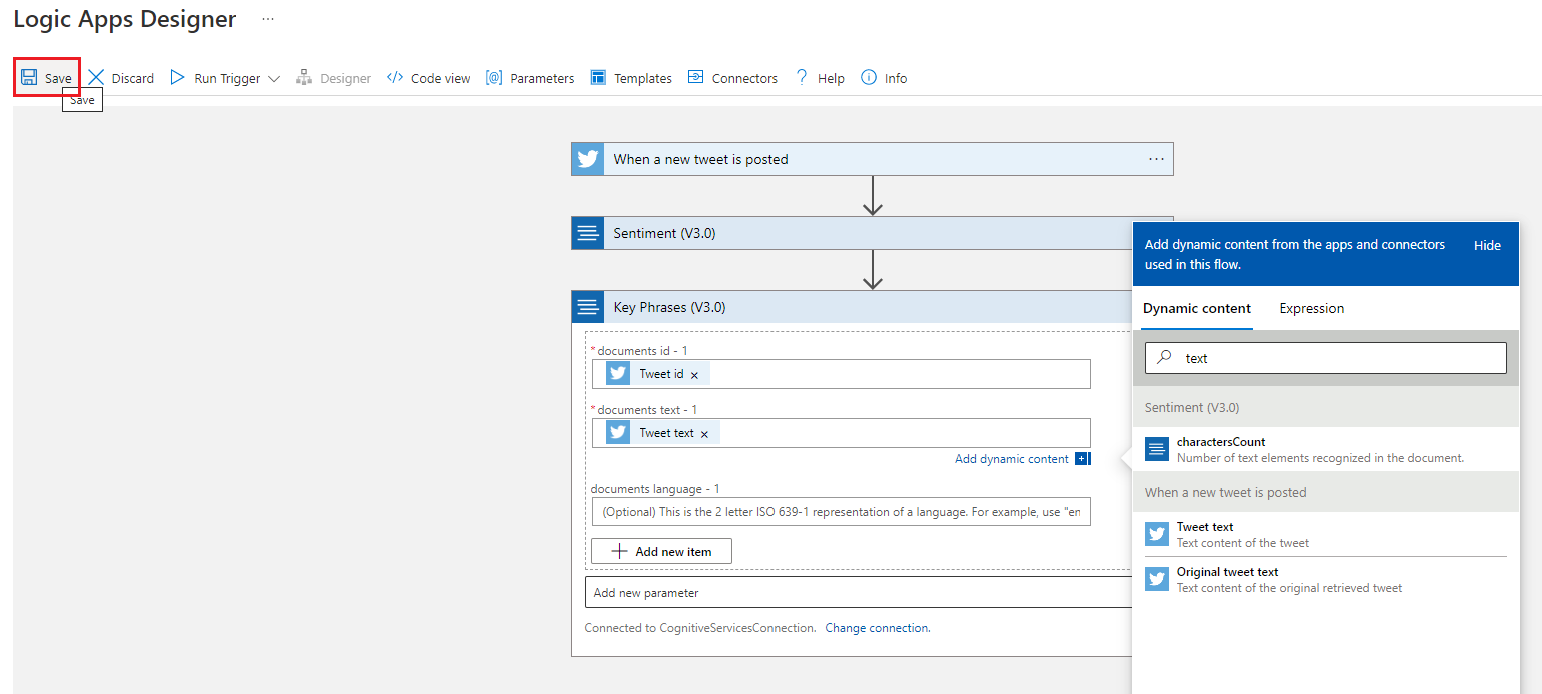The height and width of the screenshot is (694, 1542).
Task: Click the Discard X icon
Action: [96, 77]
